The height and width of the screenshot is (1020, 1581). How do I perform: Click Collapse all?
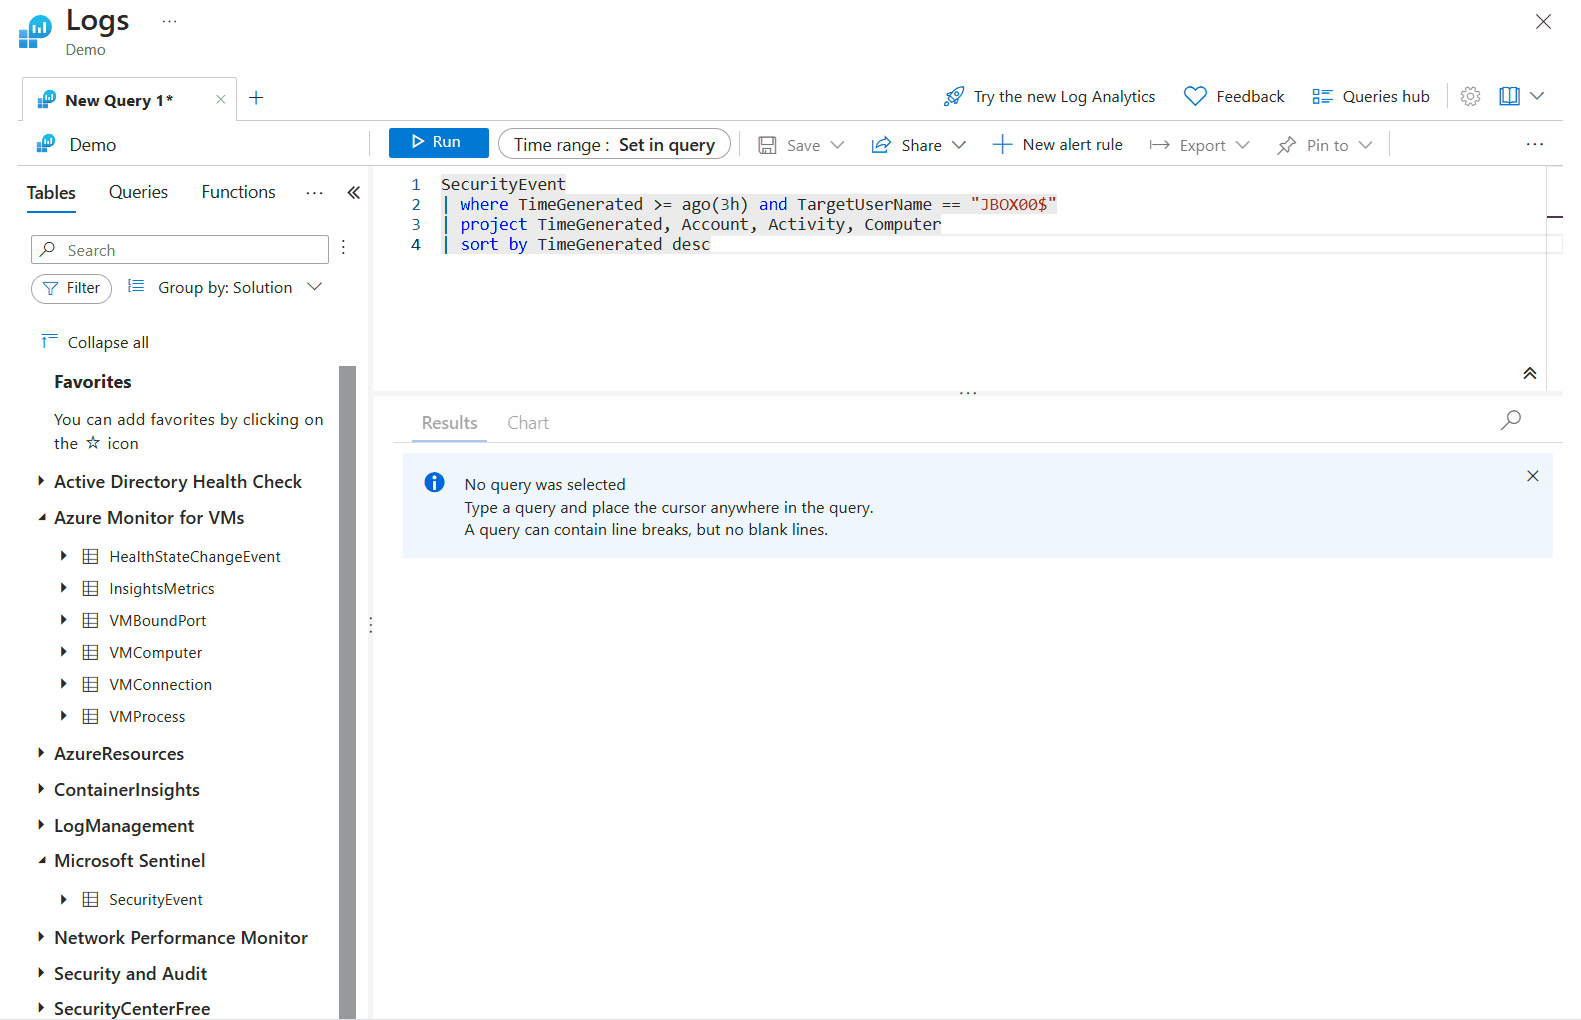pyautogui.click(x=95, y=342)
